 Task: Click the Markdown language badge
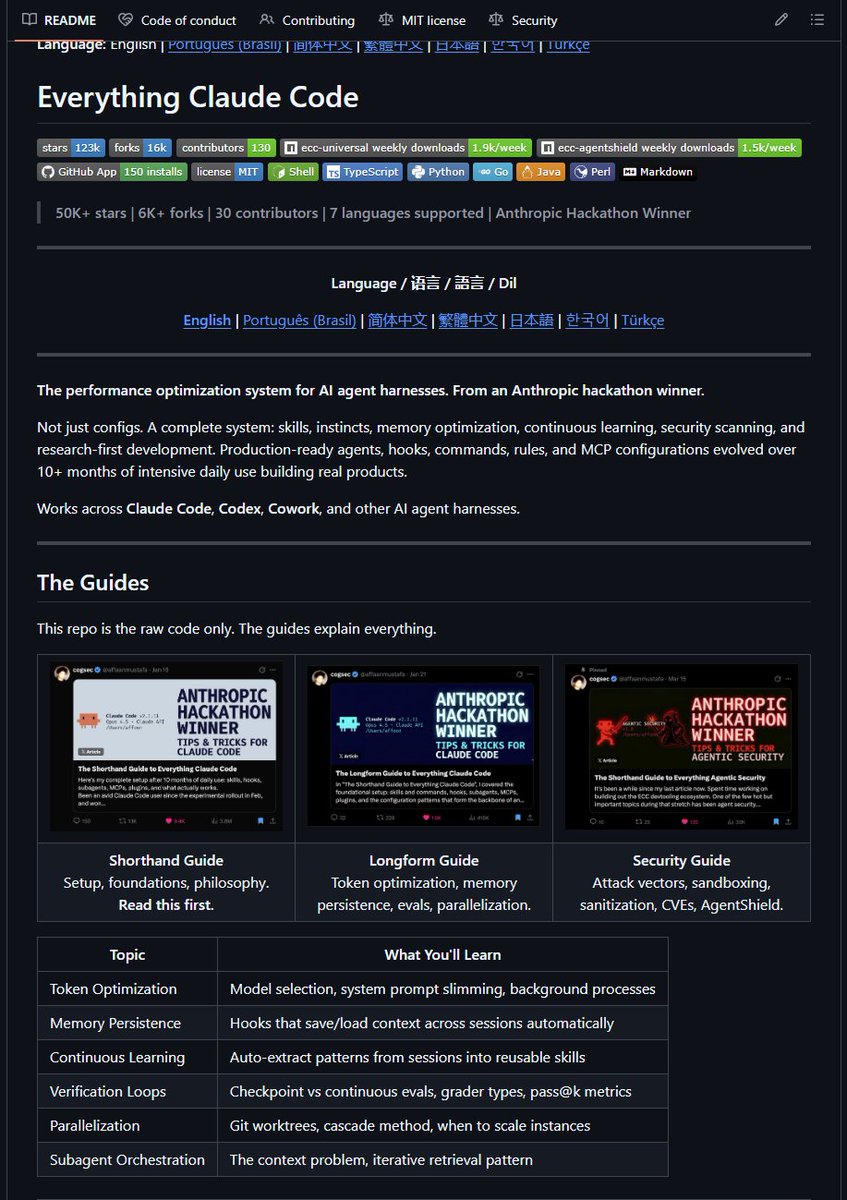658,172
